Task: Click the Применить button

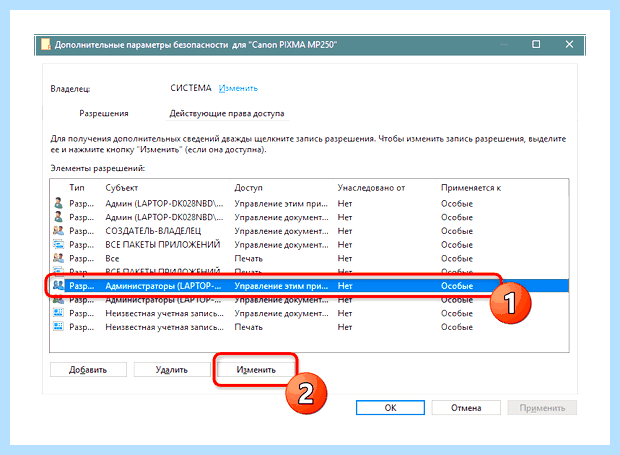Action: click(x=542, y=408)
